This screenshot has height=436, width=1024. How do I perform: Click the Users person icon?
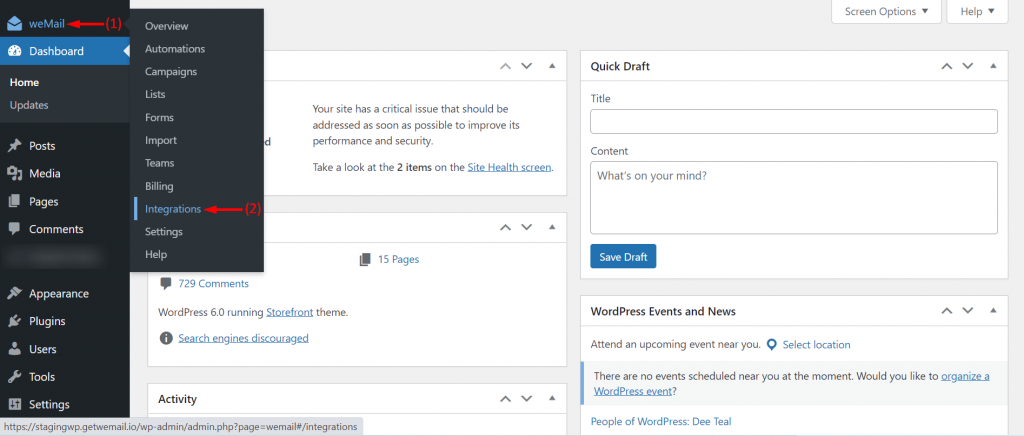[x=14, y=349]
